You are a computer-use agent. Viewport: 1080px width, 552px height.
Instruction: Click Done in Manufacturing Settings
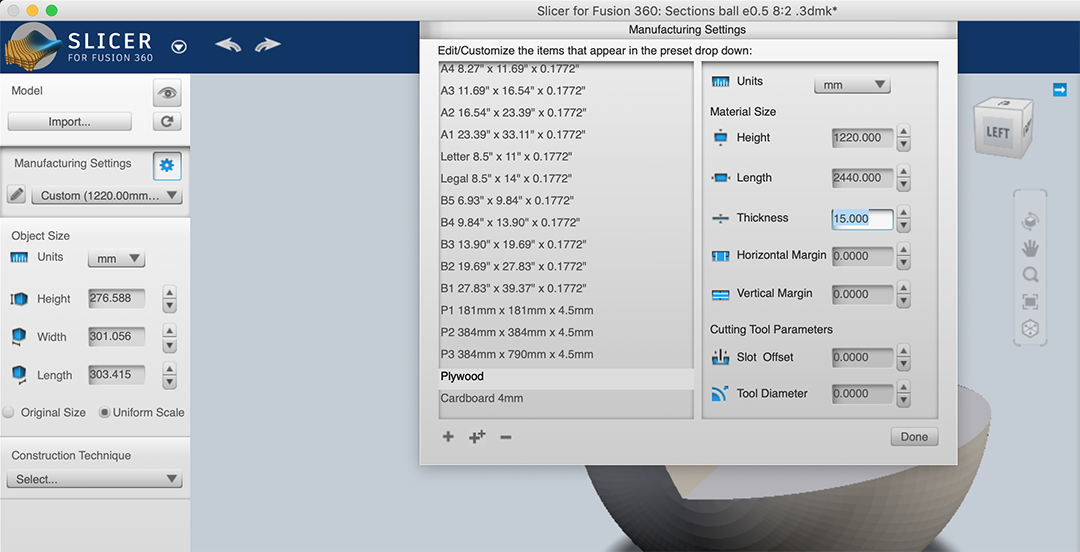[914, 437]
